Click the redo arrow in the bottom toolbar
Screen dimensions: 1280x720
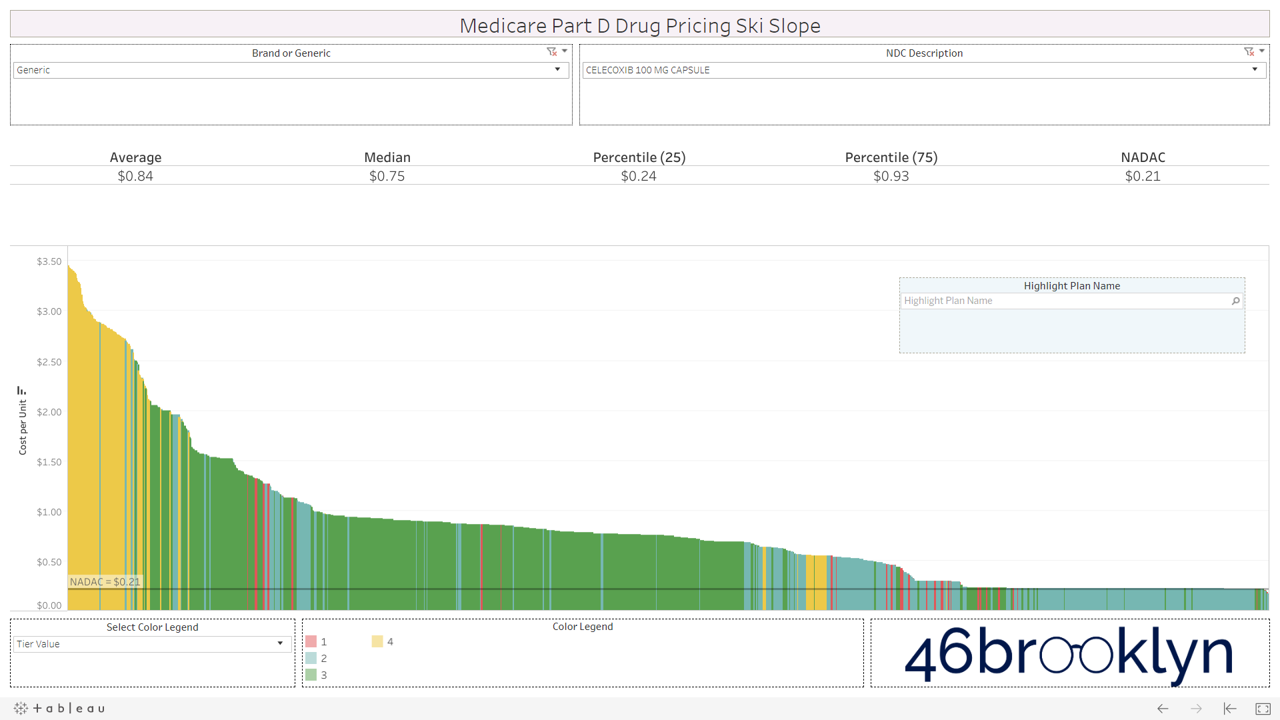1196,708
